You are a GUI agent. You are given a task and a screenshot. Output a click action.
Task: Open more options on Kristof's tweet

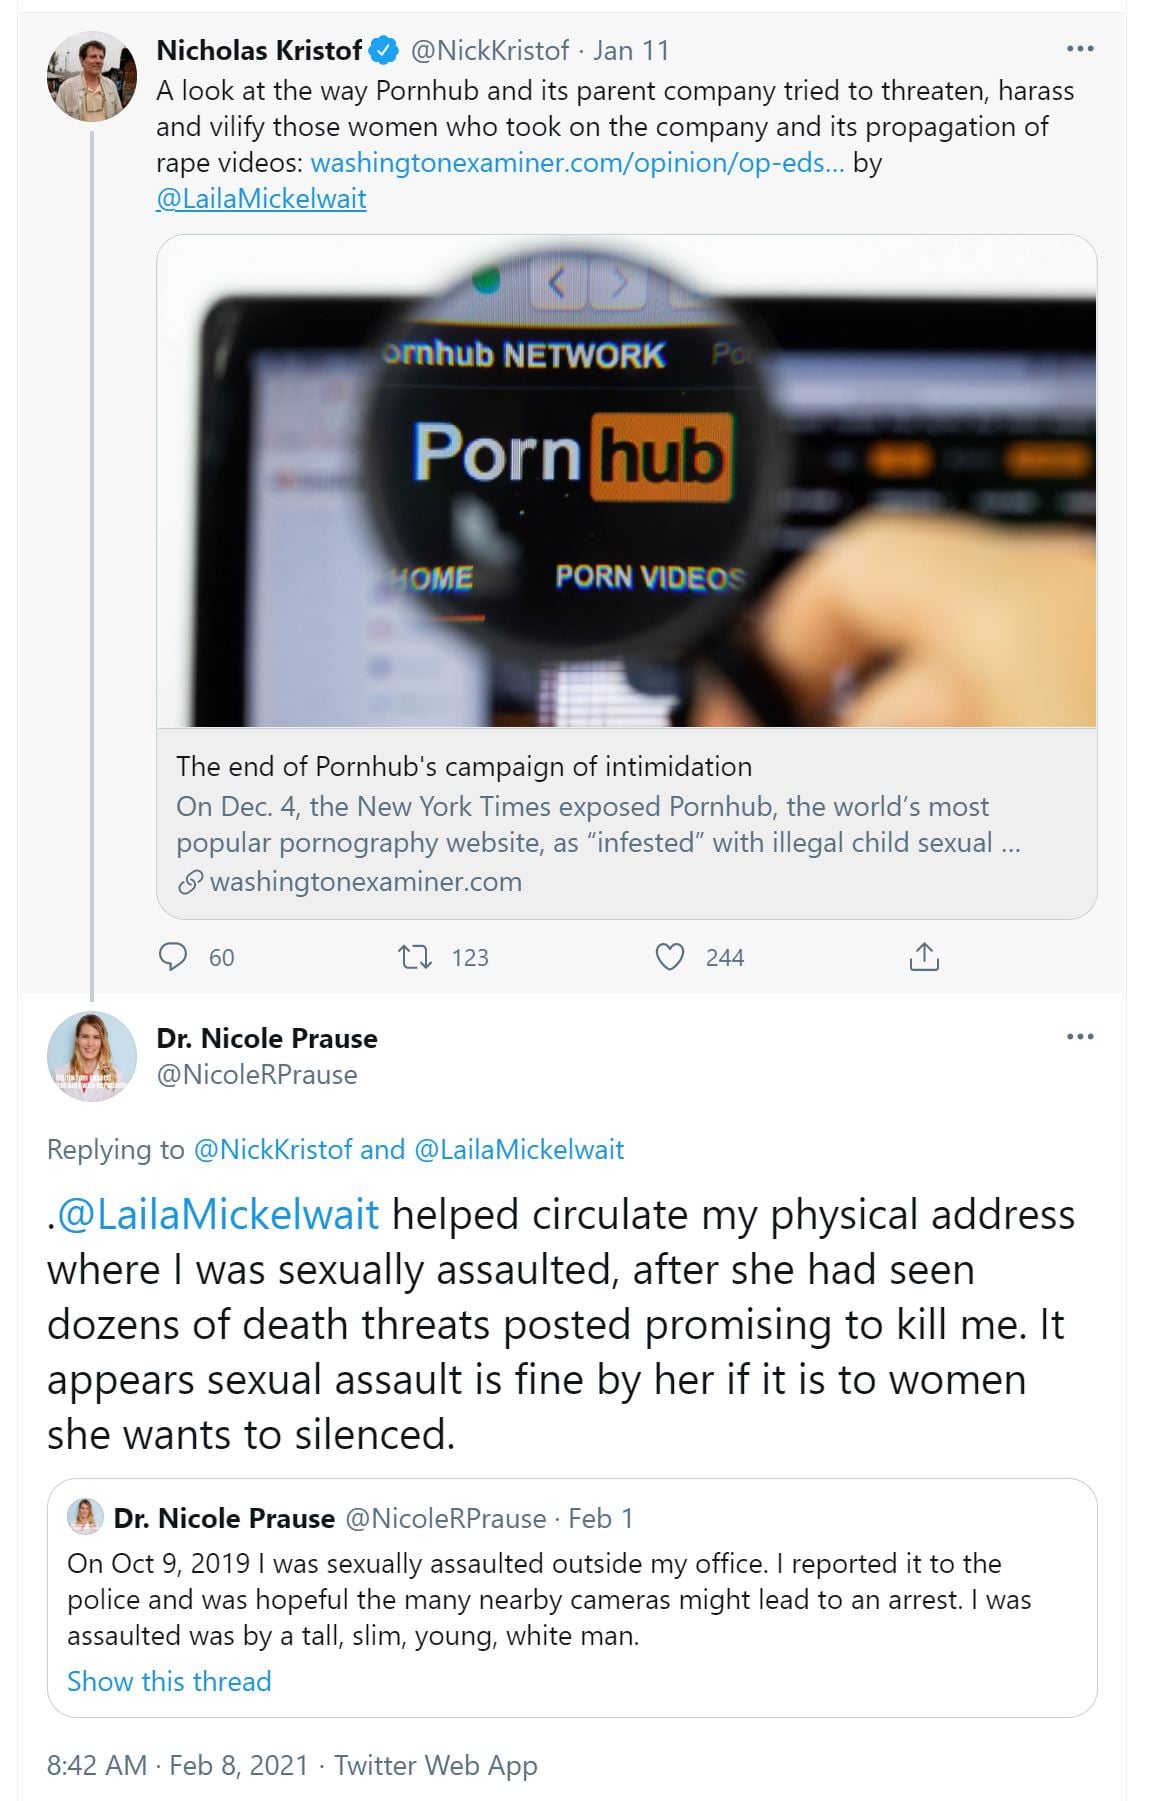[1080, 48]
